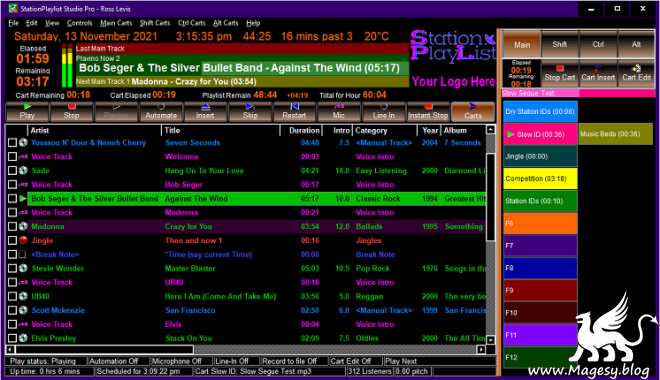Image resolution: width=660 pixels, height=380 pixels.
Task: Click the horizontal scrollbar right arrow
Action: (481, 349)
